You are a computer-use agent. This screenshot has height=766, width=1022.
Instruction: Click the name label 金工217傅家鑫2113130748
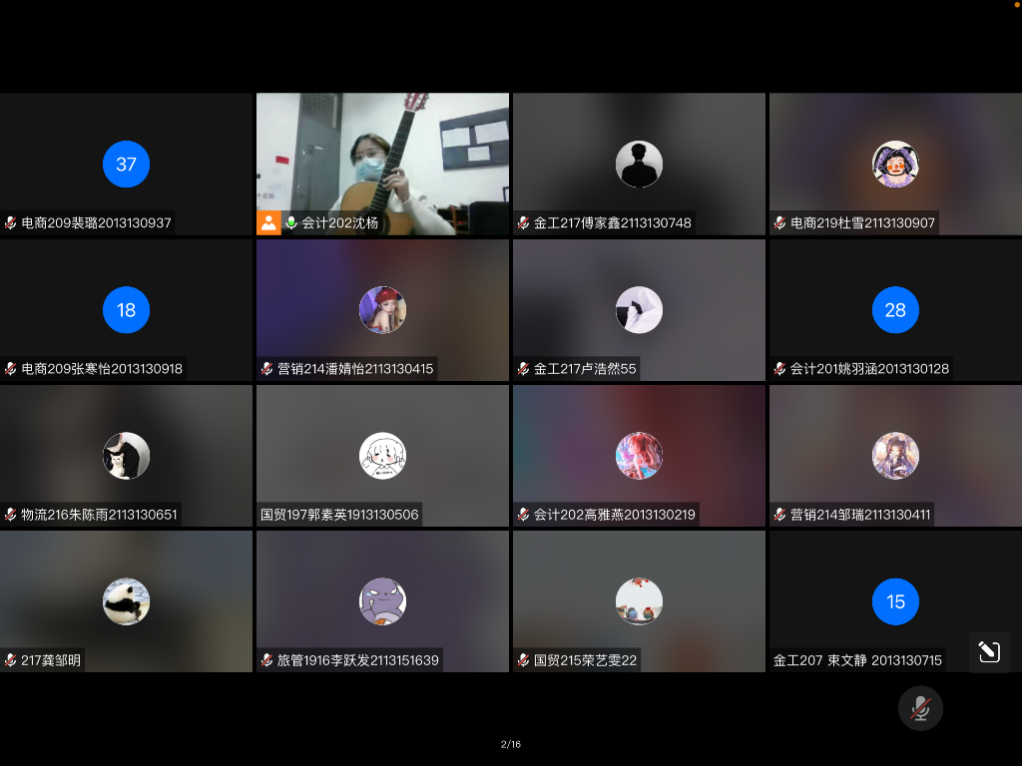pos(613,223)
